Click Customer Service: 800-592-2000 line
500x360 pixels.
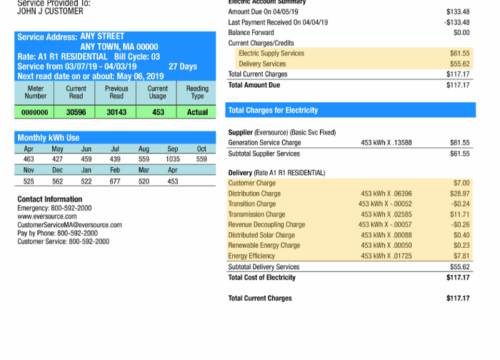(63, 241)
